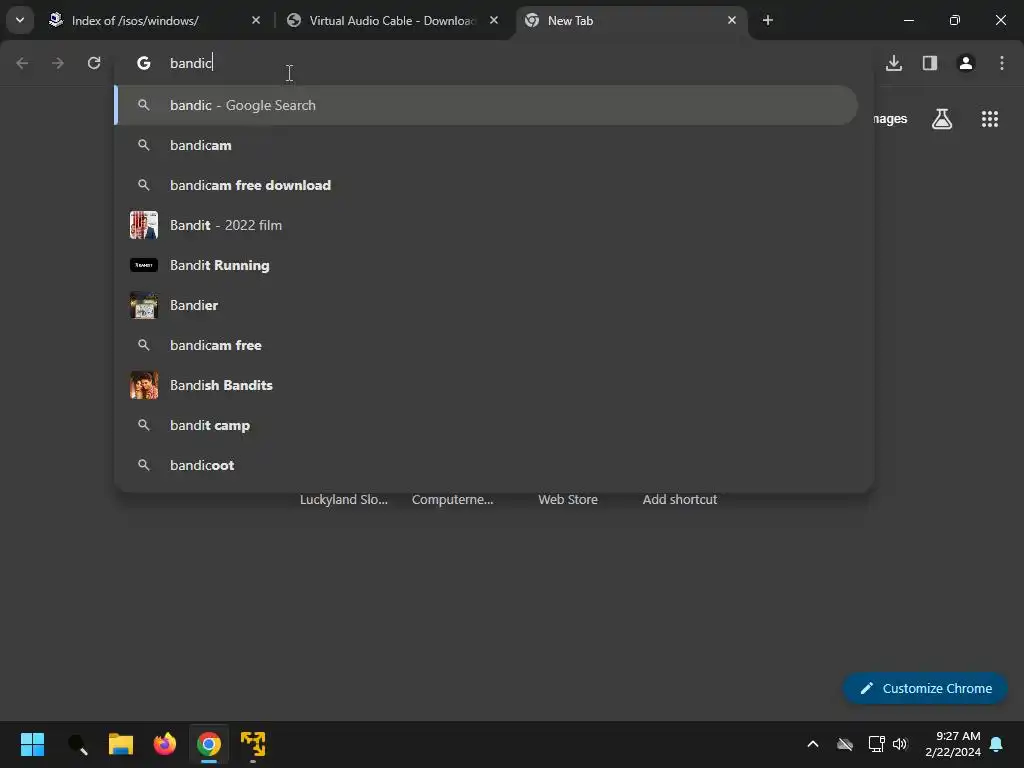Viewport: 1024px width, 768px height.
Task: Reload the current page
Action: (94, 63)
